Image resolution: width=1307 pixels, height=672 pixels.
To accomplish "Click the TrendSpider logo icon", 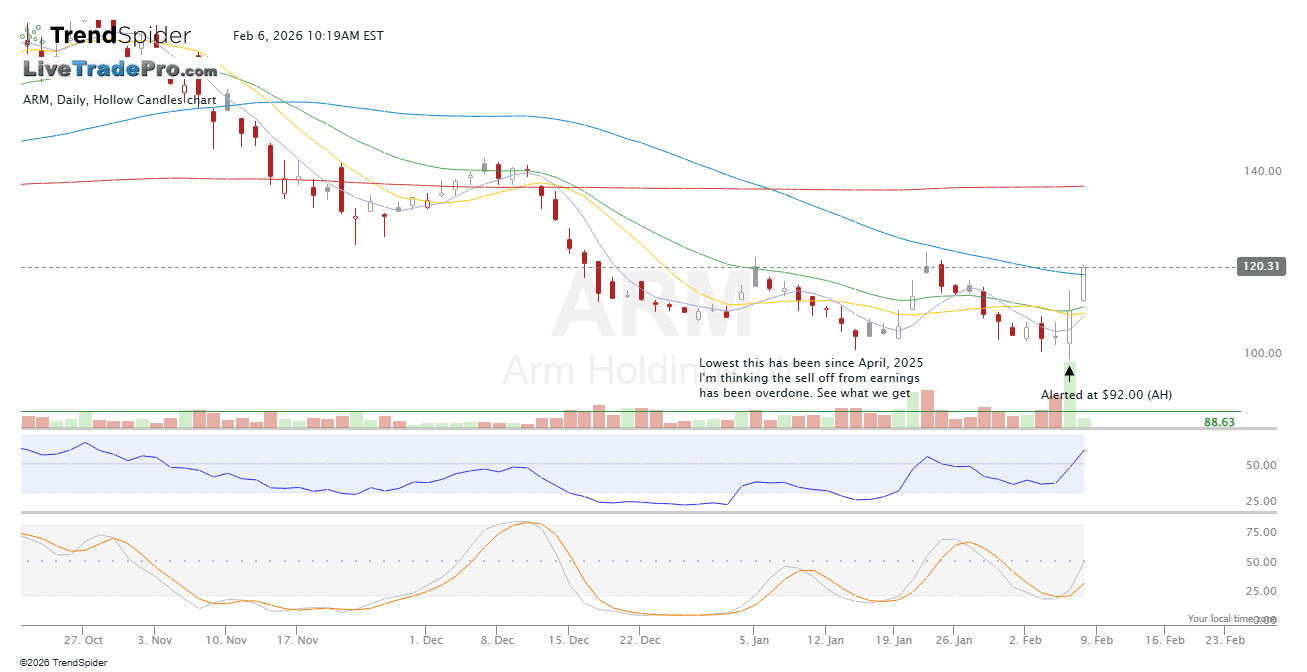I will (x=33, y=37).
